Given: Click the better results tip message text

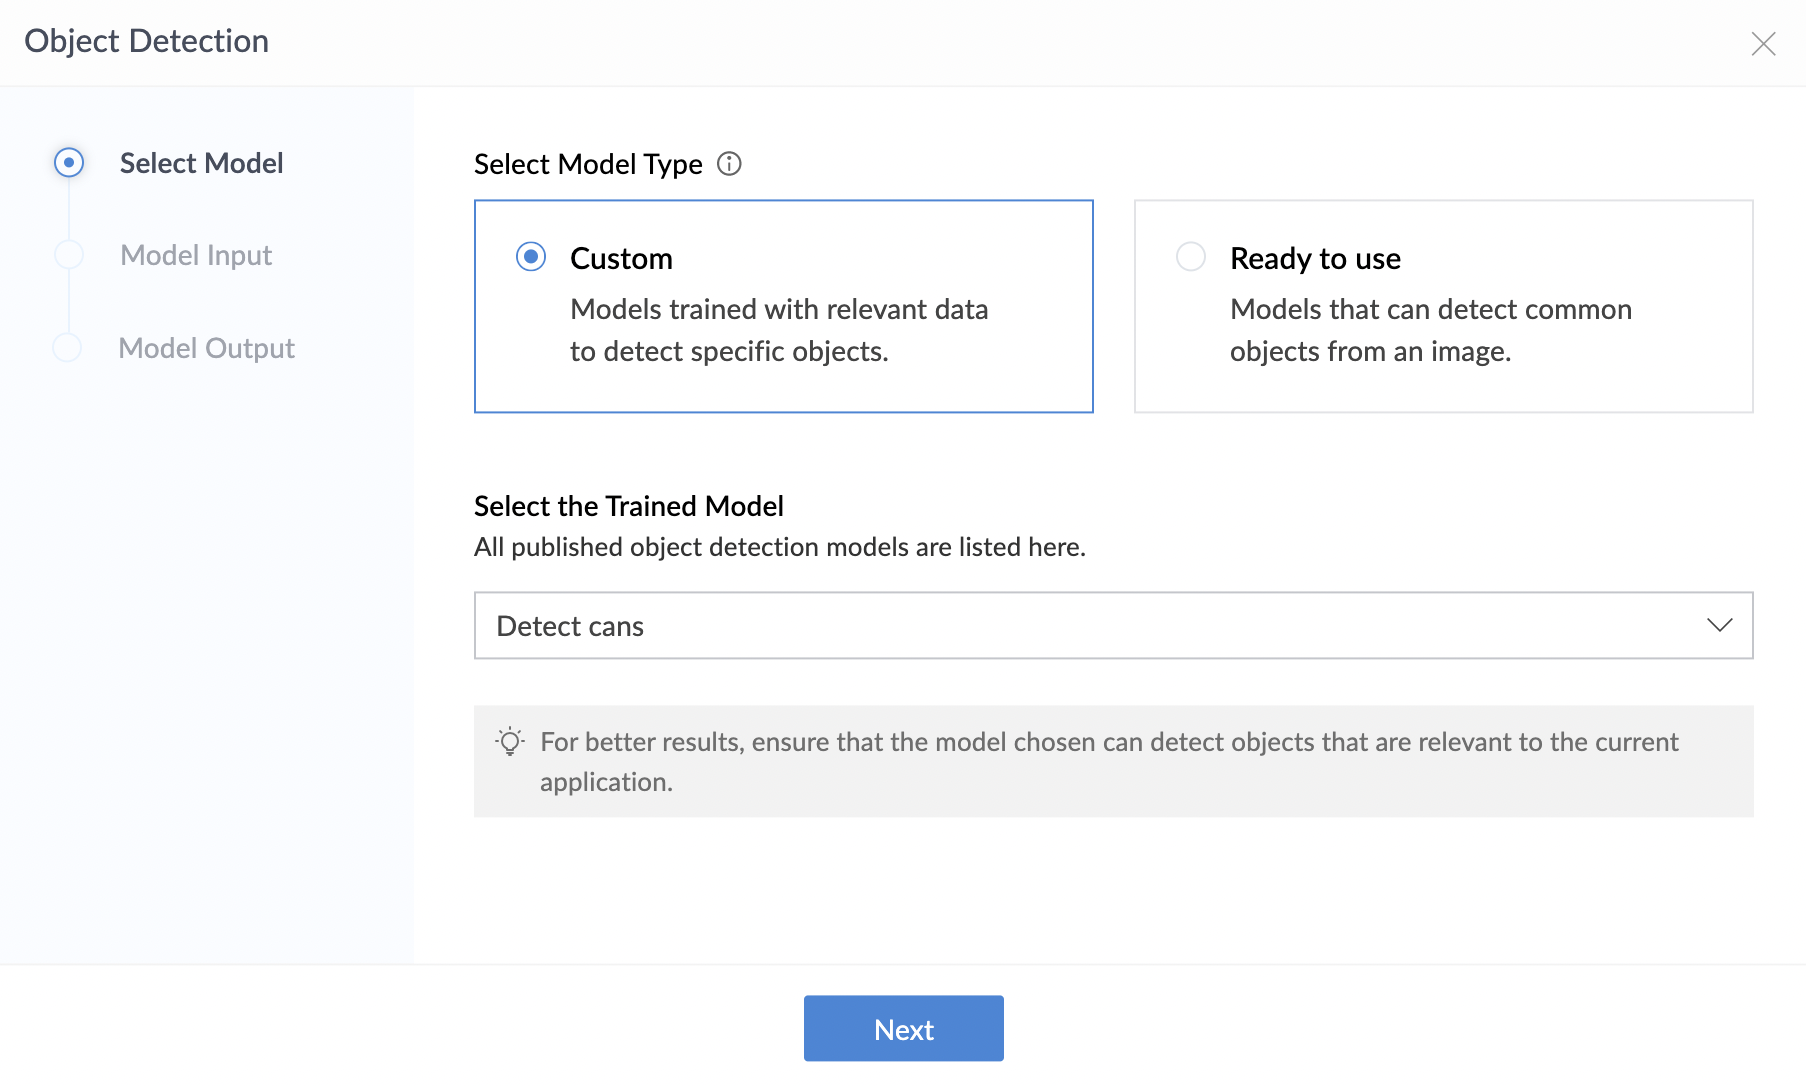Looking at the screenshot, I should point(1108,761).
